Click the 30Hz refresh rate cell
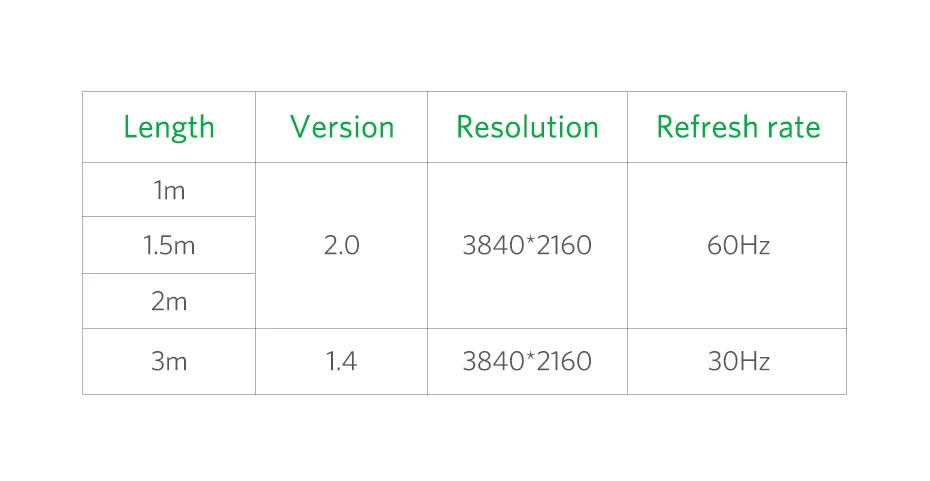 click(x=737, y=361)
